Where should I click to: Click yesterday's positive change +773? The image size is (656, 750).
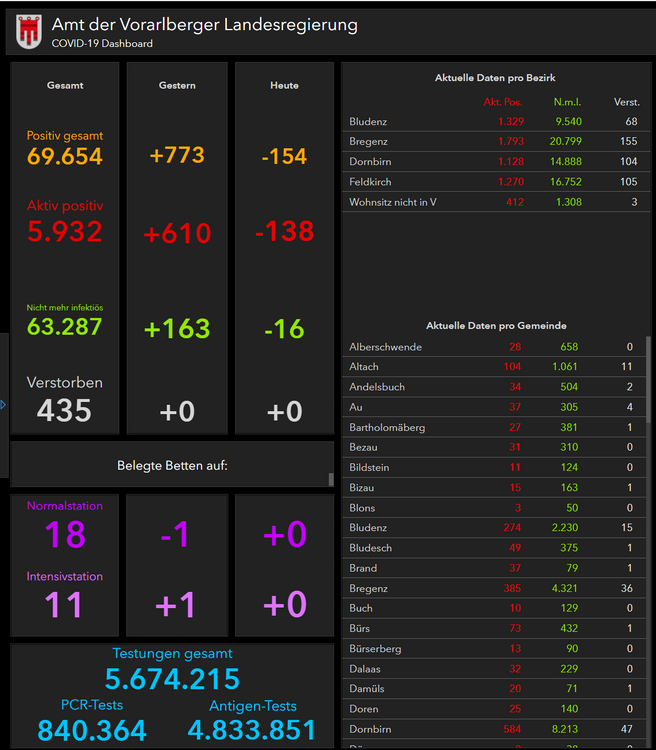[x=177, y=155]
